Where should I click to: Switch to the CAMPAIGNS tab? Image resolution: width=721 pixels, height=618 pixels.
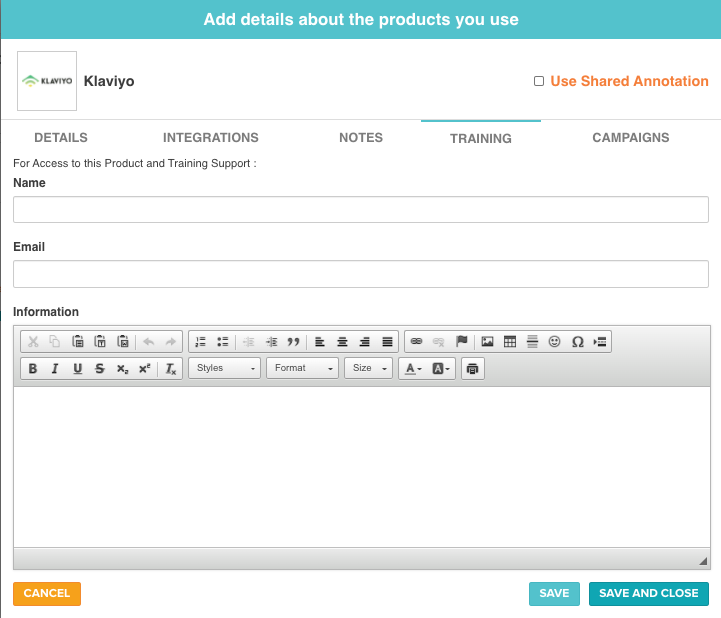pos(630,137)
